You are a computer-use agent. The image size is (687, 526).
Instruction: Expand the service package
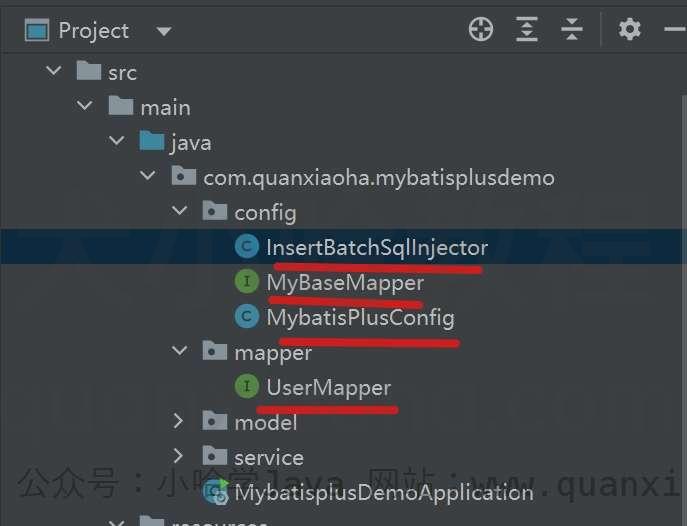coord(178,456)
